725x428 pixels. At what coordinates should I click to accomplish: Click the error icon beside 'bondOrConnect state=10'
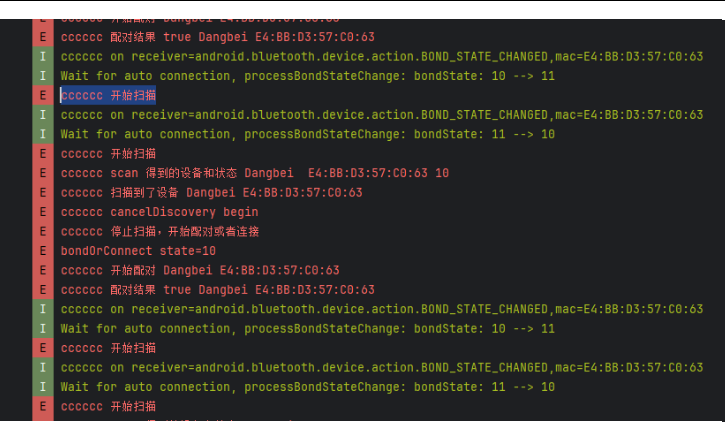(x=43, y=251)
